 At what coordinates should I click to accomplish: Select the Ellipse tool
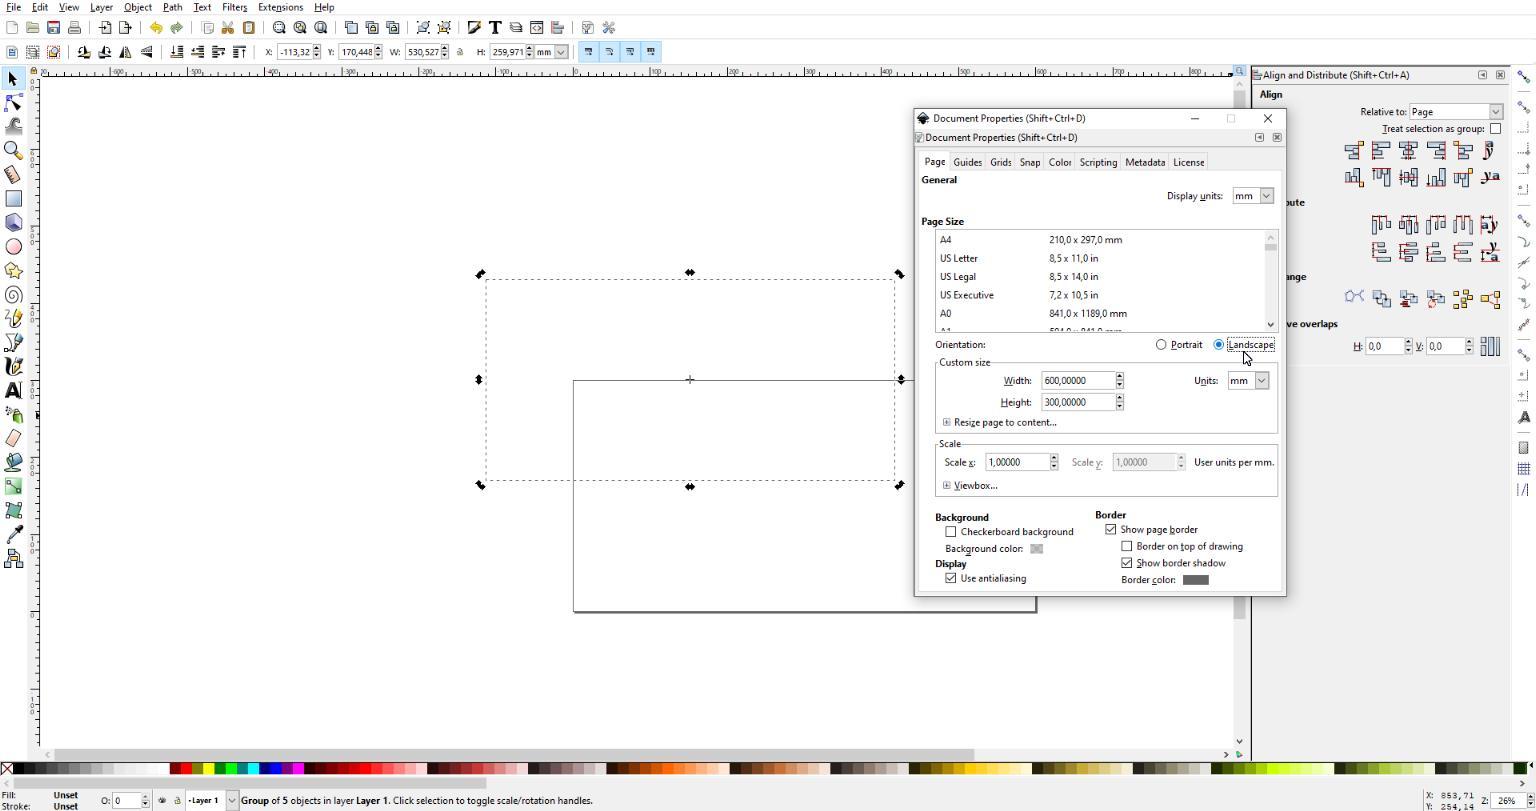pyautogui.click(x=13, y=246)
